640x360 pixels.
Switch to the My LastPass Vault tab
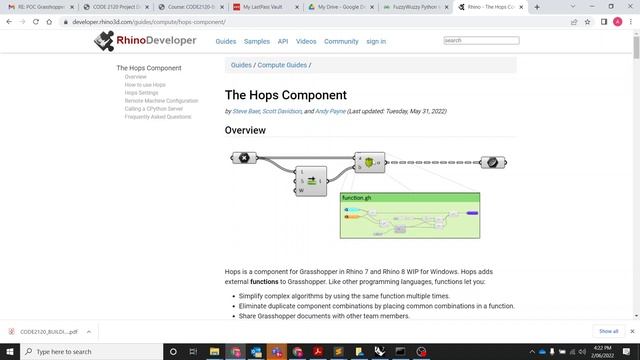[263, 7]
